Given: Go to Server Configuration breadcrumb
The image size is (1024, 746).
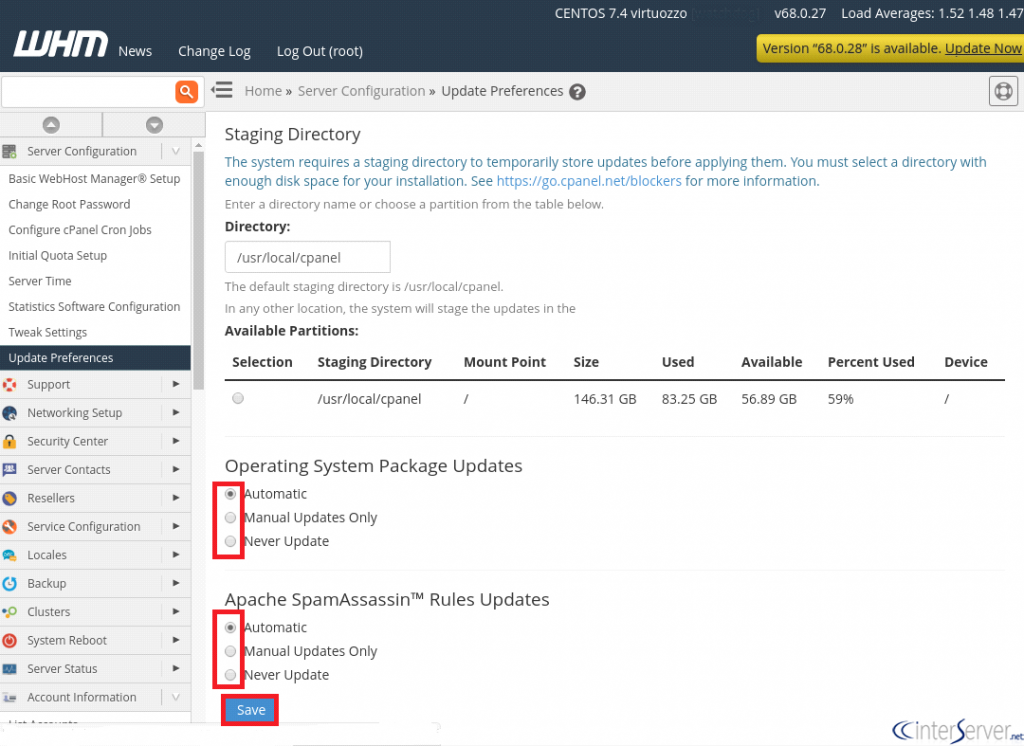Looking at the screenshot, I should [x=361, y=91].
